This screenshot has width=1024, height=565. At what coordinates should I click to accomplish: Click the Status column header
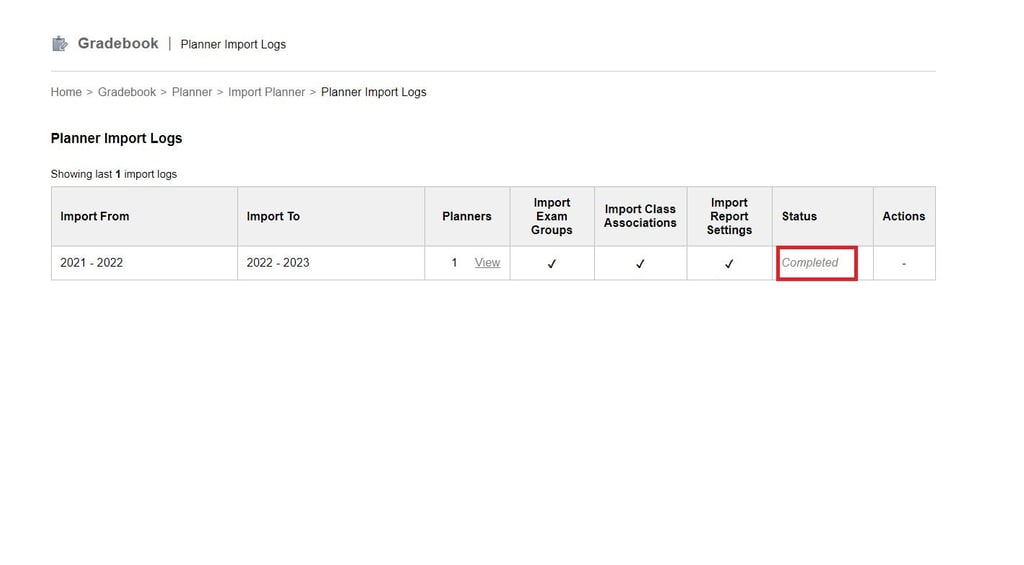(x=799, y=216)
